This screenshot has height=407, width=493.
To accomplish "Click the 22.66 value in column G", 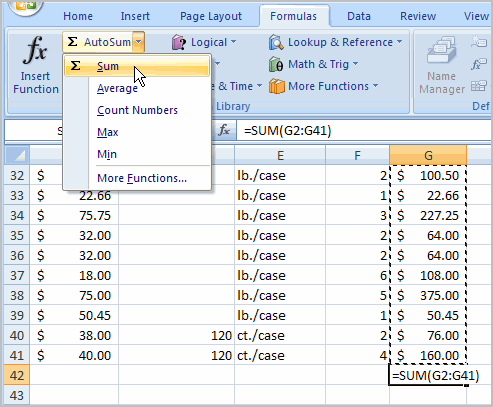I will coord(428,195).
